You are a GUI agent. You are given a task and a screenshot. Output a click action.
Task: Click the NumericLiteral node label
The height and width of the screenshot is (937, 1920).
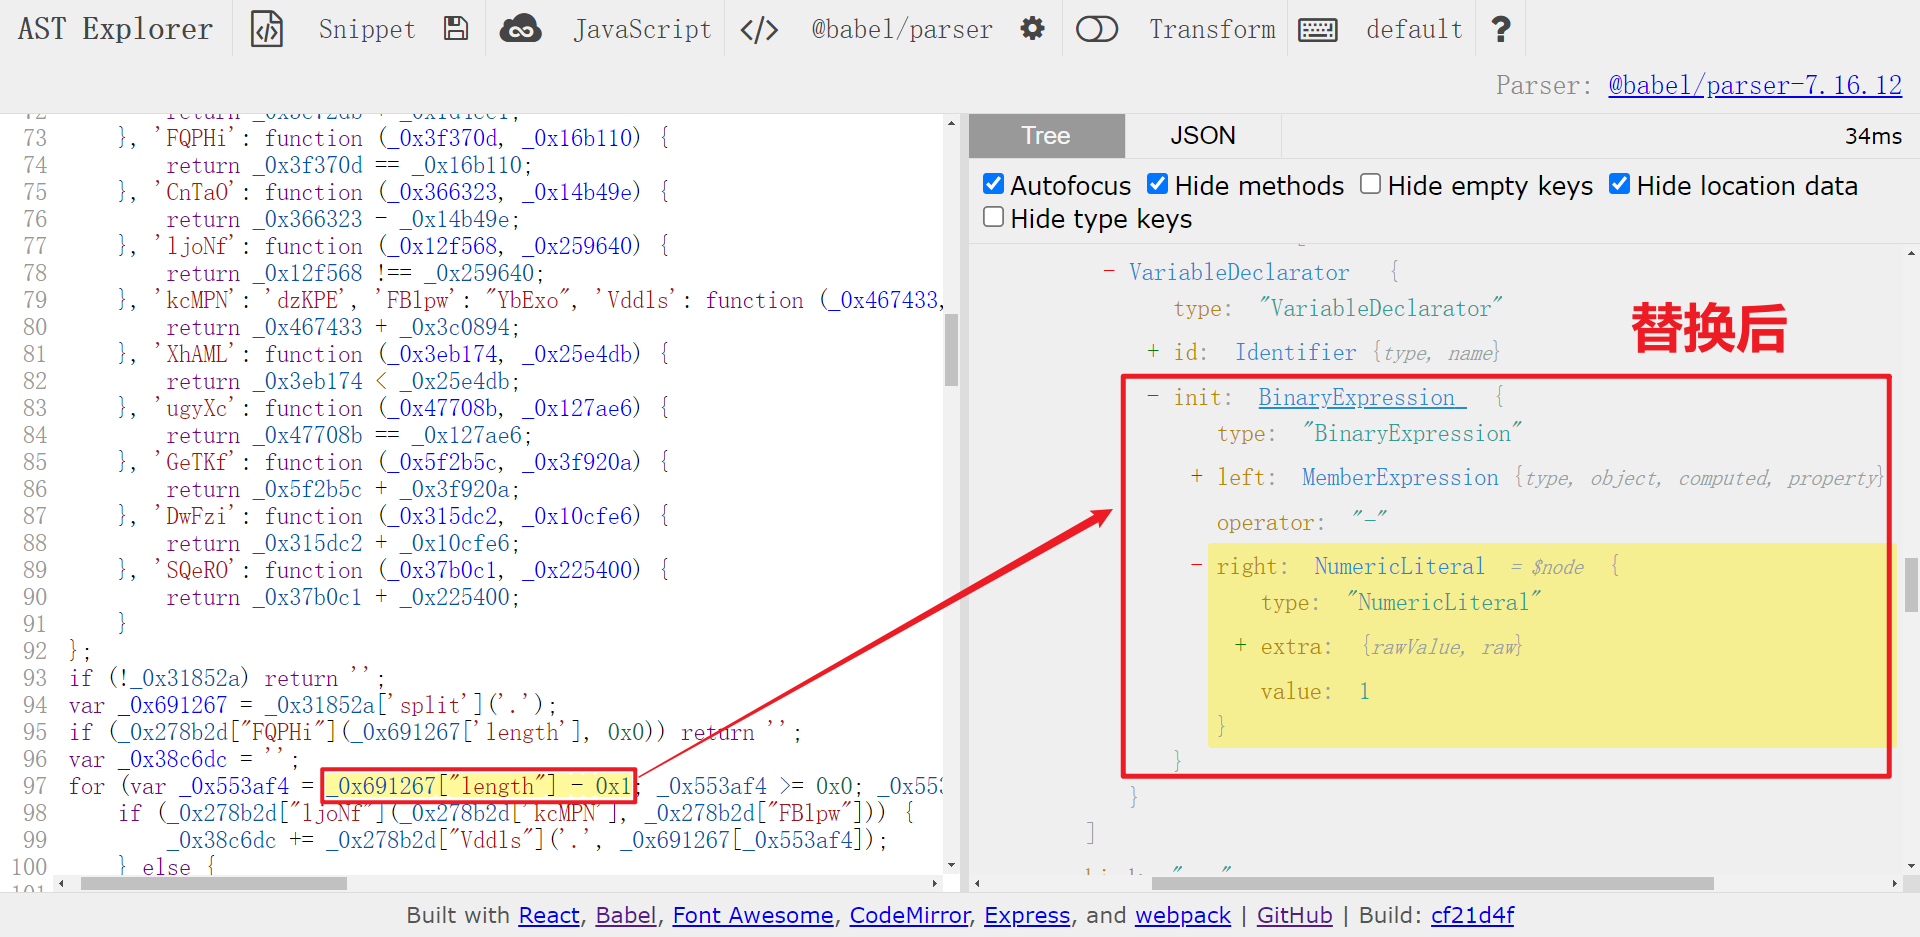click(x=1399, y=566)
